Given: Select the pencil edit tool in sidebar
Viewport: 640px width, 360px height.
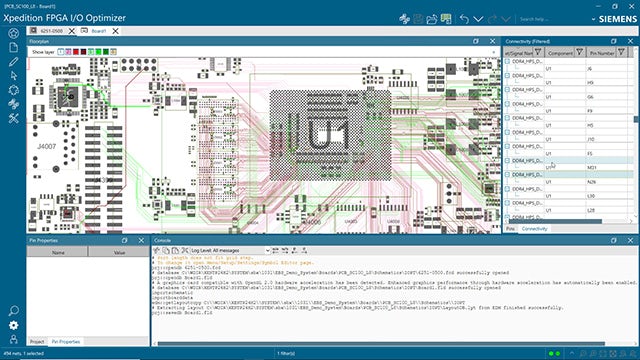Looking at the screenshot, I should pyautogui.click(x=13, y=62).
